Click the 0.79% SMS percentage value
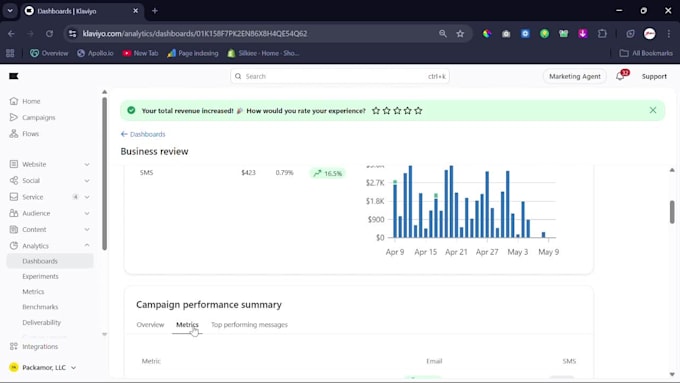 284,173
